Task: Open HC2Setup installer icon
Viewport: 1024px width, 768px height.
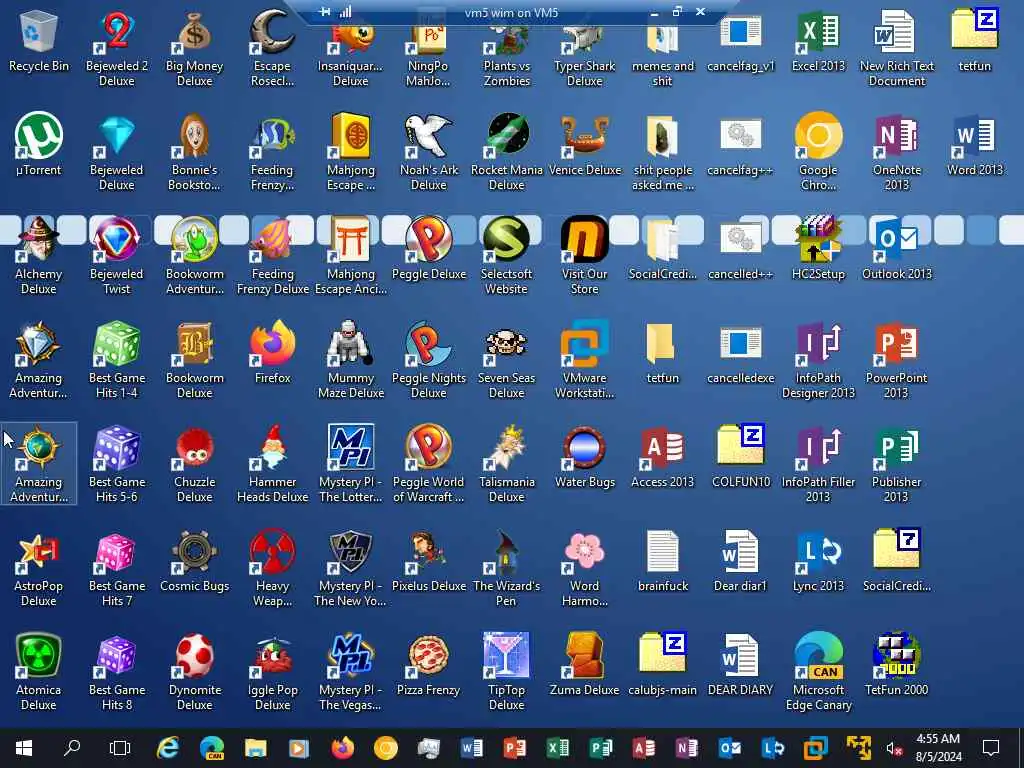Action: click(x=818, y=248)
